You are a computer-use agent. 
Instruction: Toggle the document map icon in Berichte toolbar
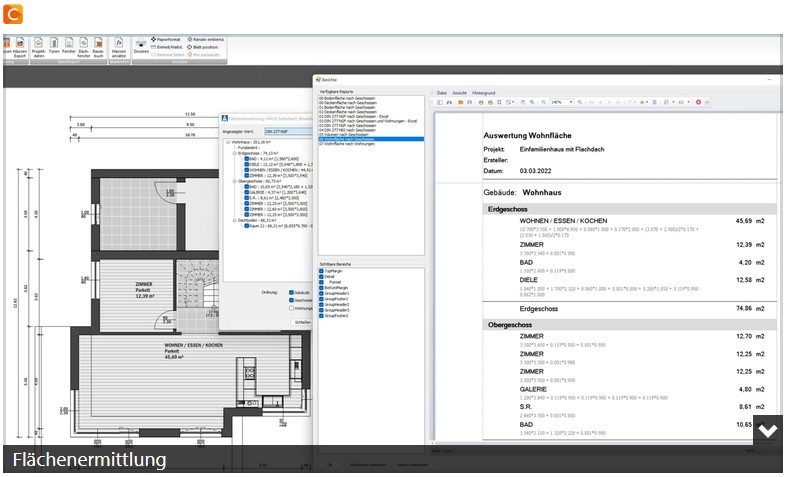(440, 102)
